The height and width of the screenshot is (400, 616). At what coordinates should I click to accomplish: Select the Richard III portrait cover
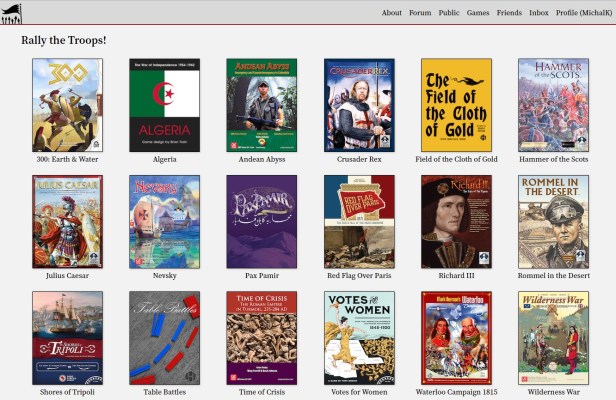point(456,222)
